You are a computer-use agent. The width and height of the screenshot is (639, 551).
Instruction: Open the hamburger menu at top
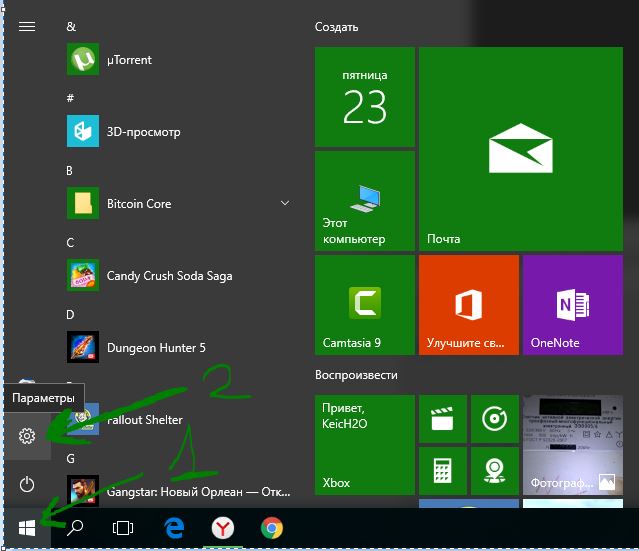[27, 26]
